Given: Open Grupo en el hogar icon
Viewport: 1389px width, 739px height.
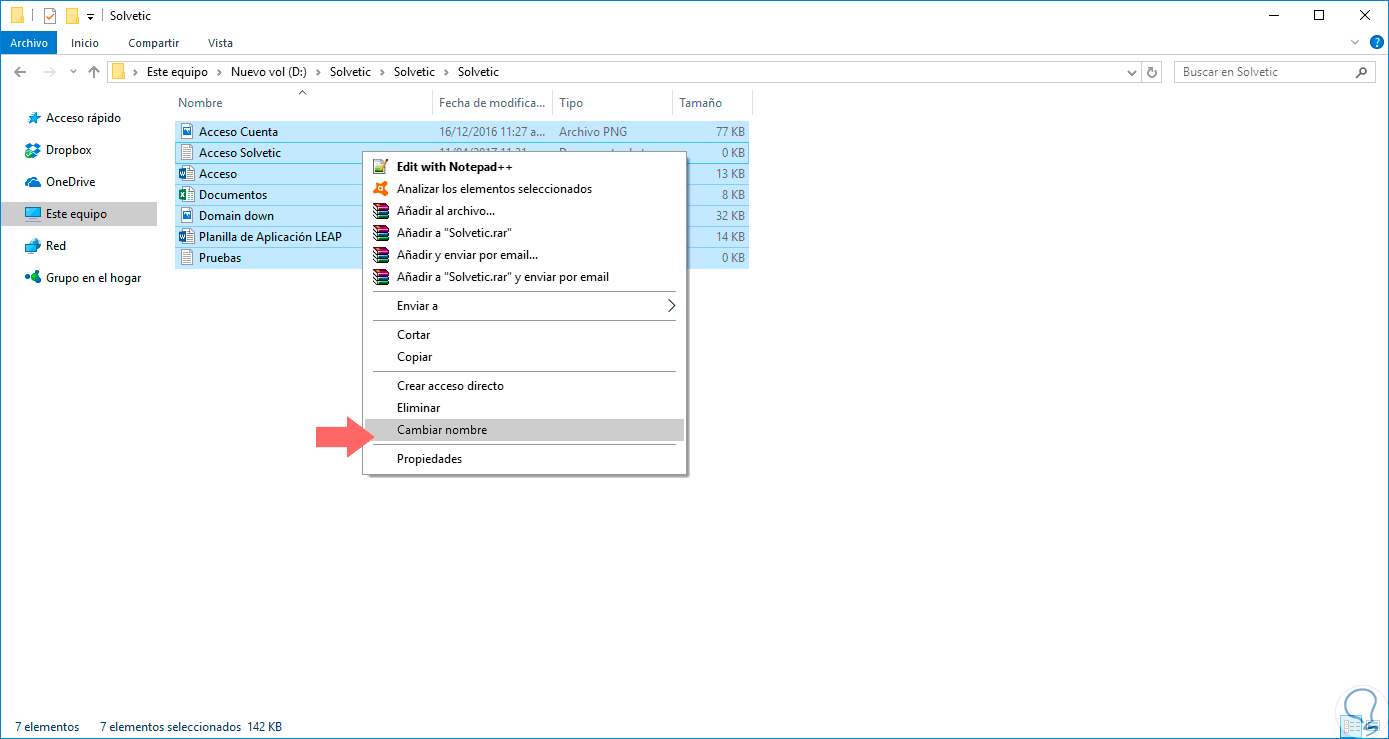Looking at the screenshot, I should pos(32,278).
